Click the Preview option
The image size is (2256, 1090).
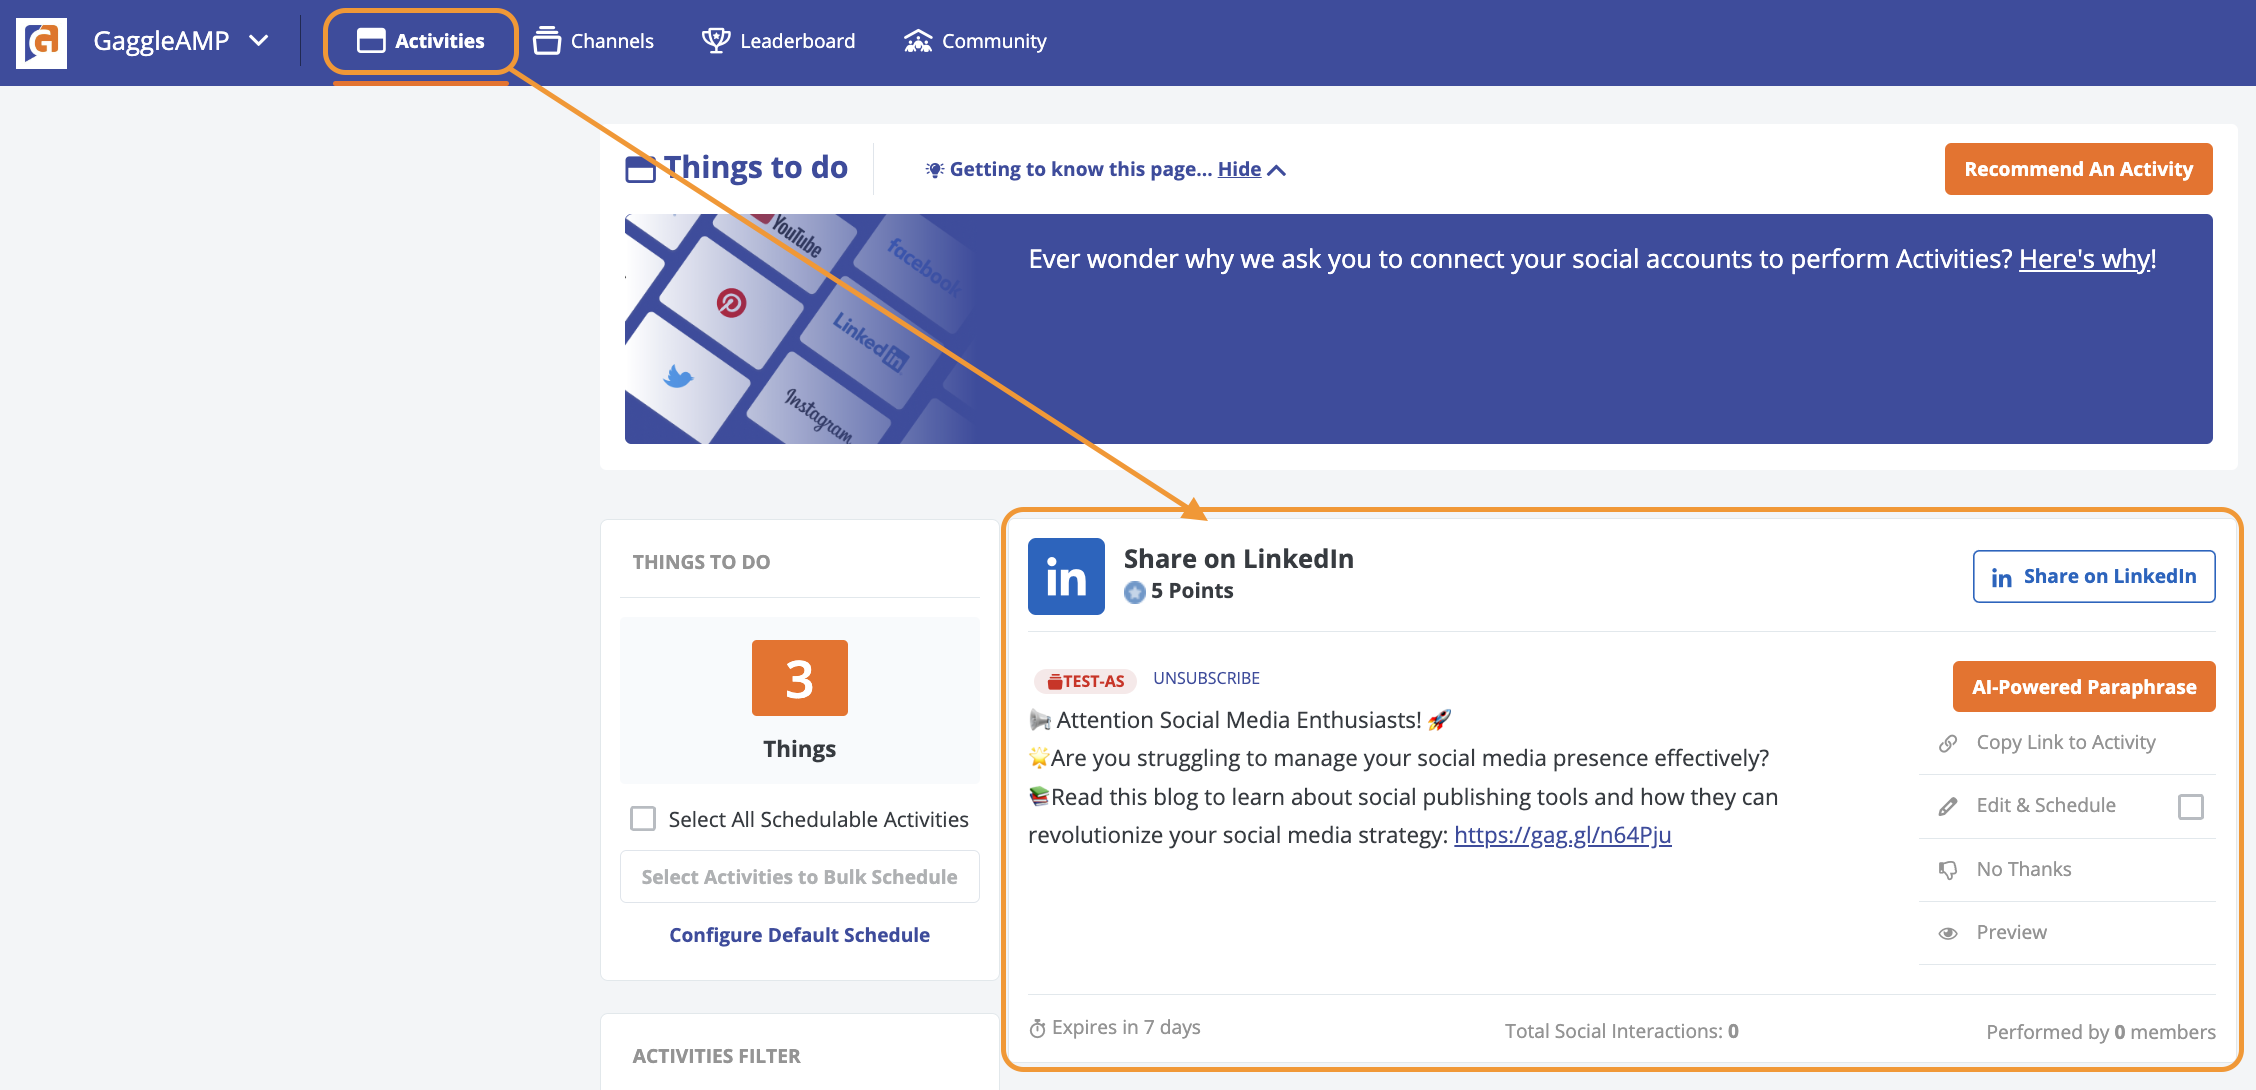[2011, 933]
